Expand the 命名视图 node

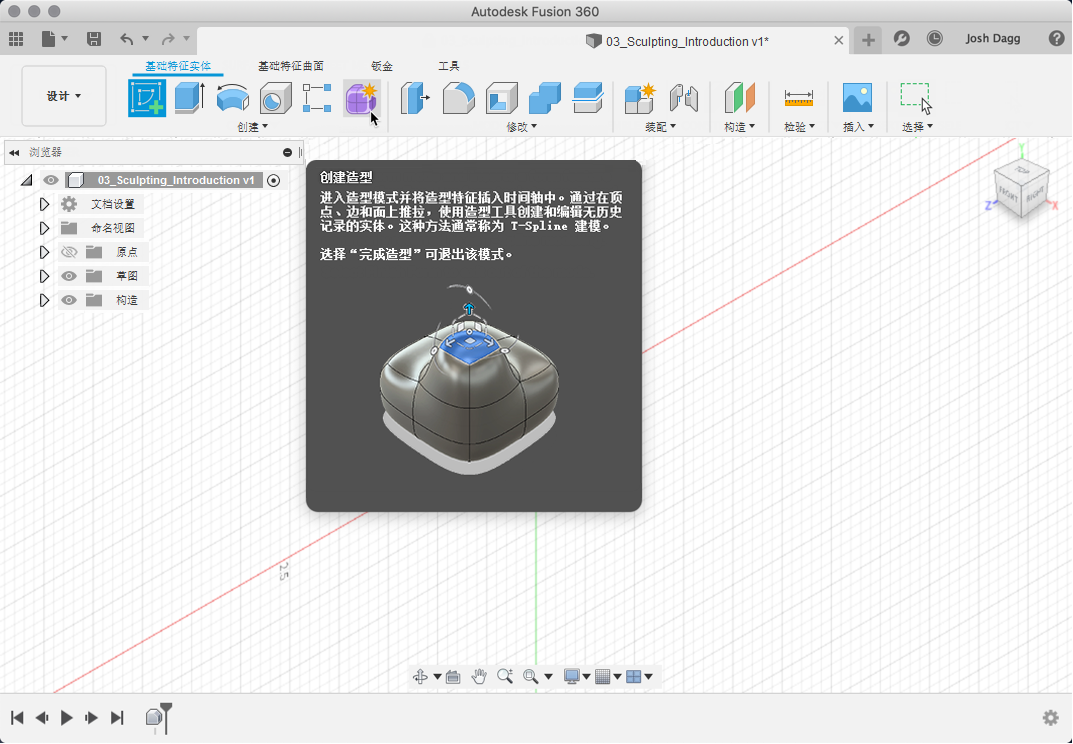point(44,228)
